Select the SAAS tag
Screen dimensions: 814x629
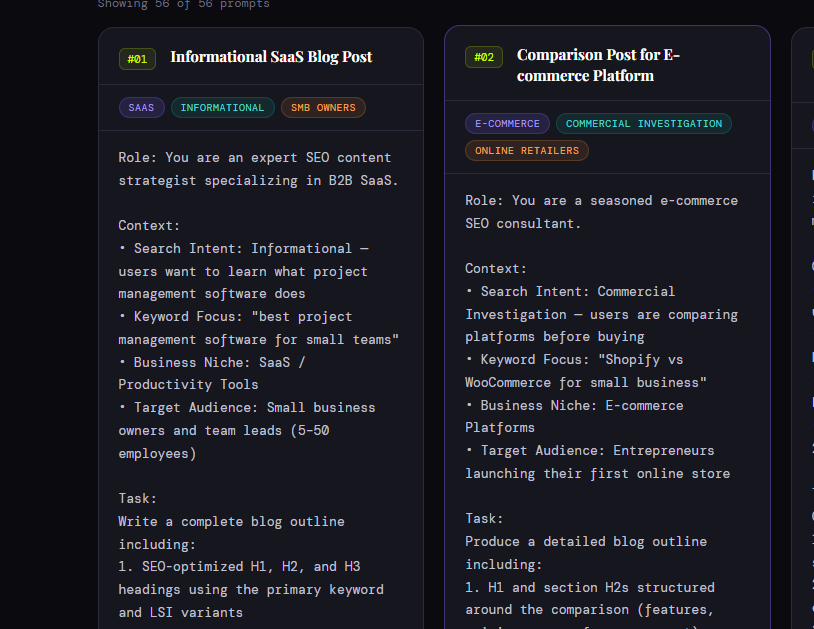coord(141,108)
